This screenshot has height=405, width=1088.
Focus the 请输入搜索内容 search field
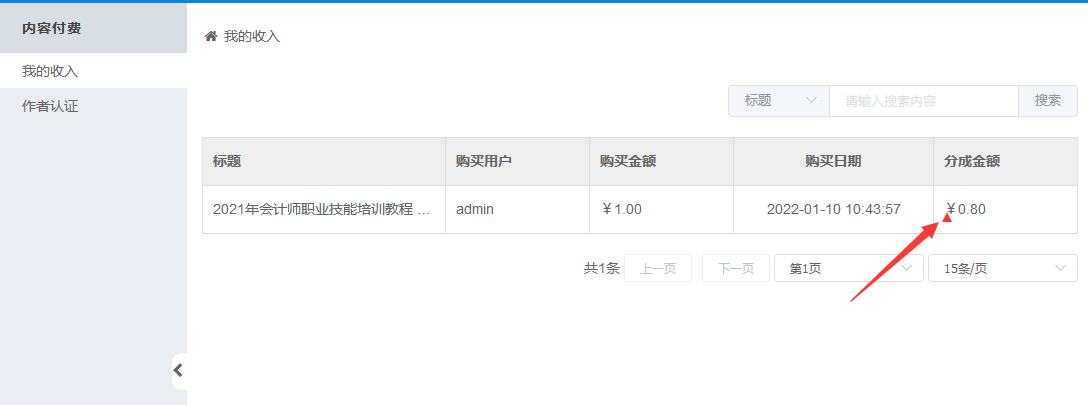click(924, 101)
